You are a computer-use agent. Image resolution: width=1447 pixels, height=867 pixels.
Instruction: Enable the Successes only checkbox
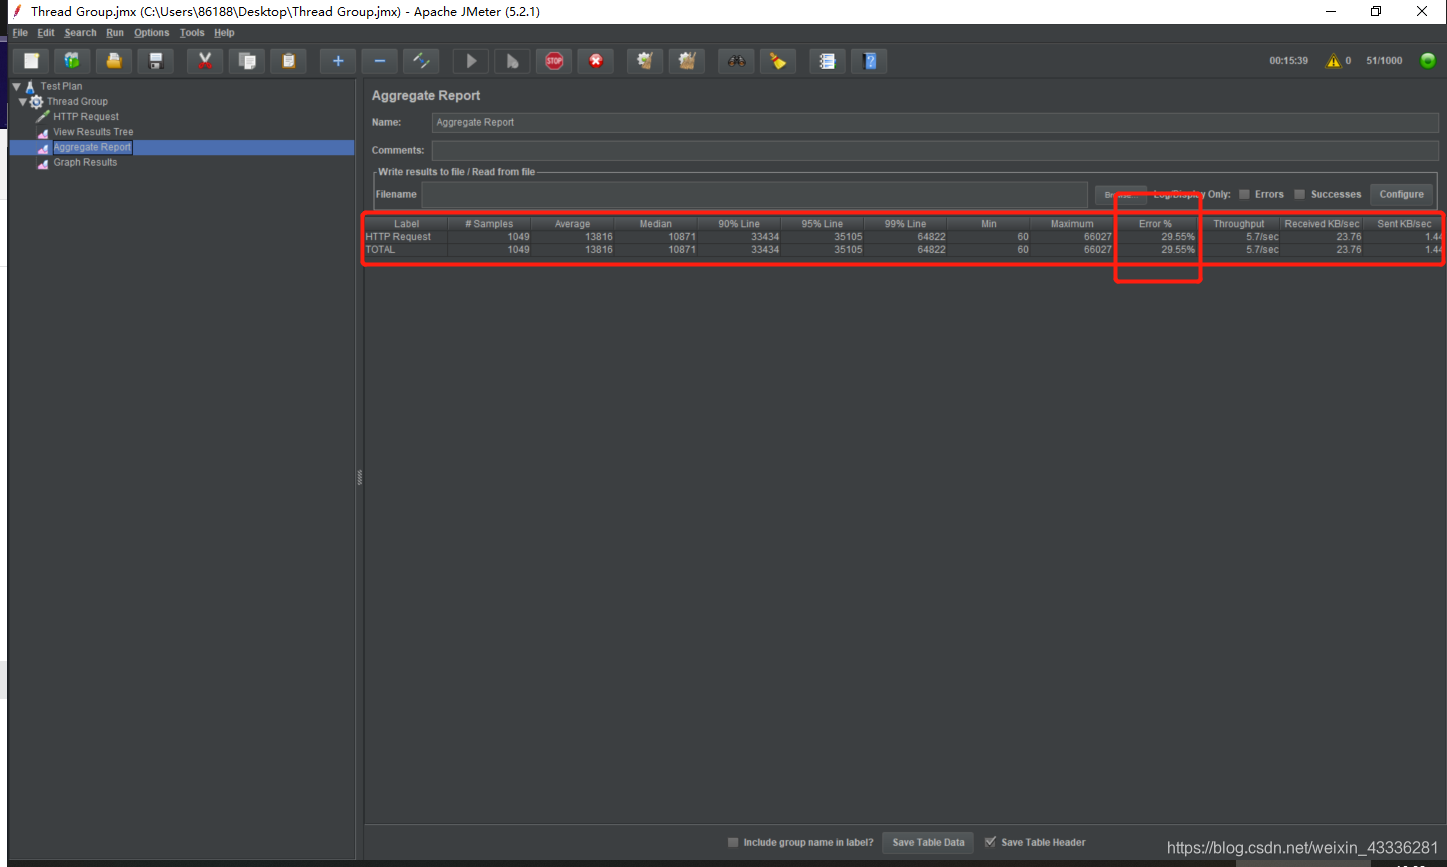pyautogui.click(x=1300, y=194)
